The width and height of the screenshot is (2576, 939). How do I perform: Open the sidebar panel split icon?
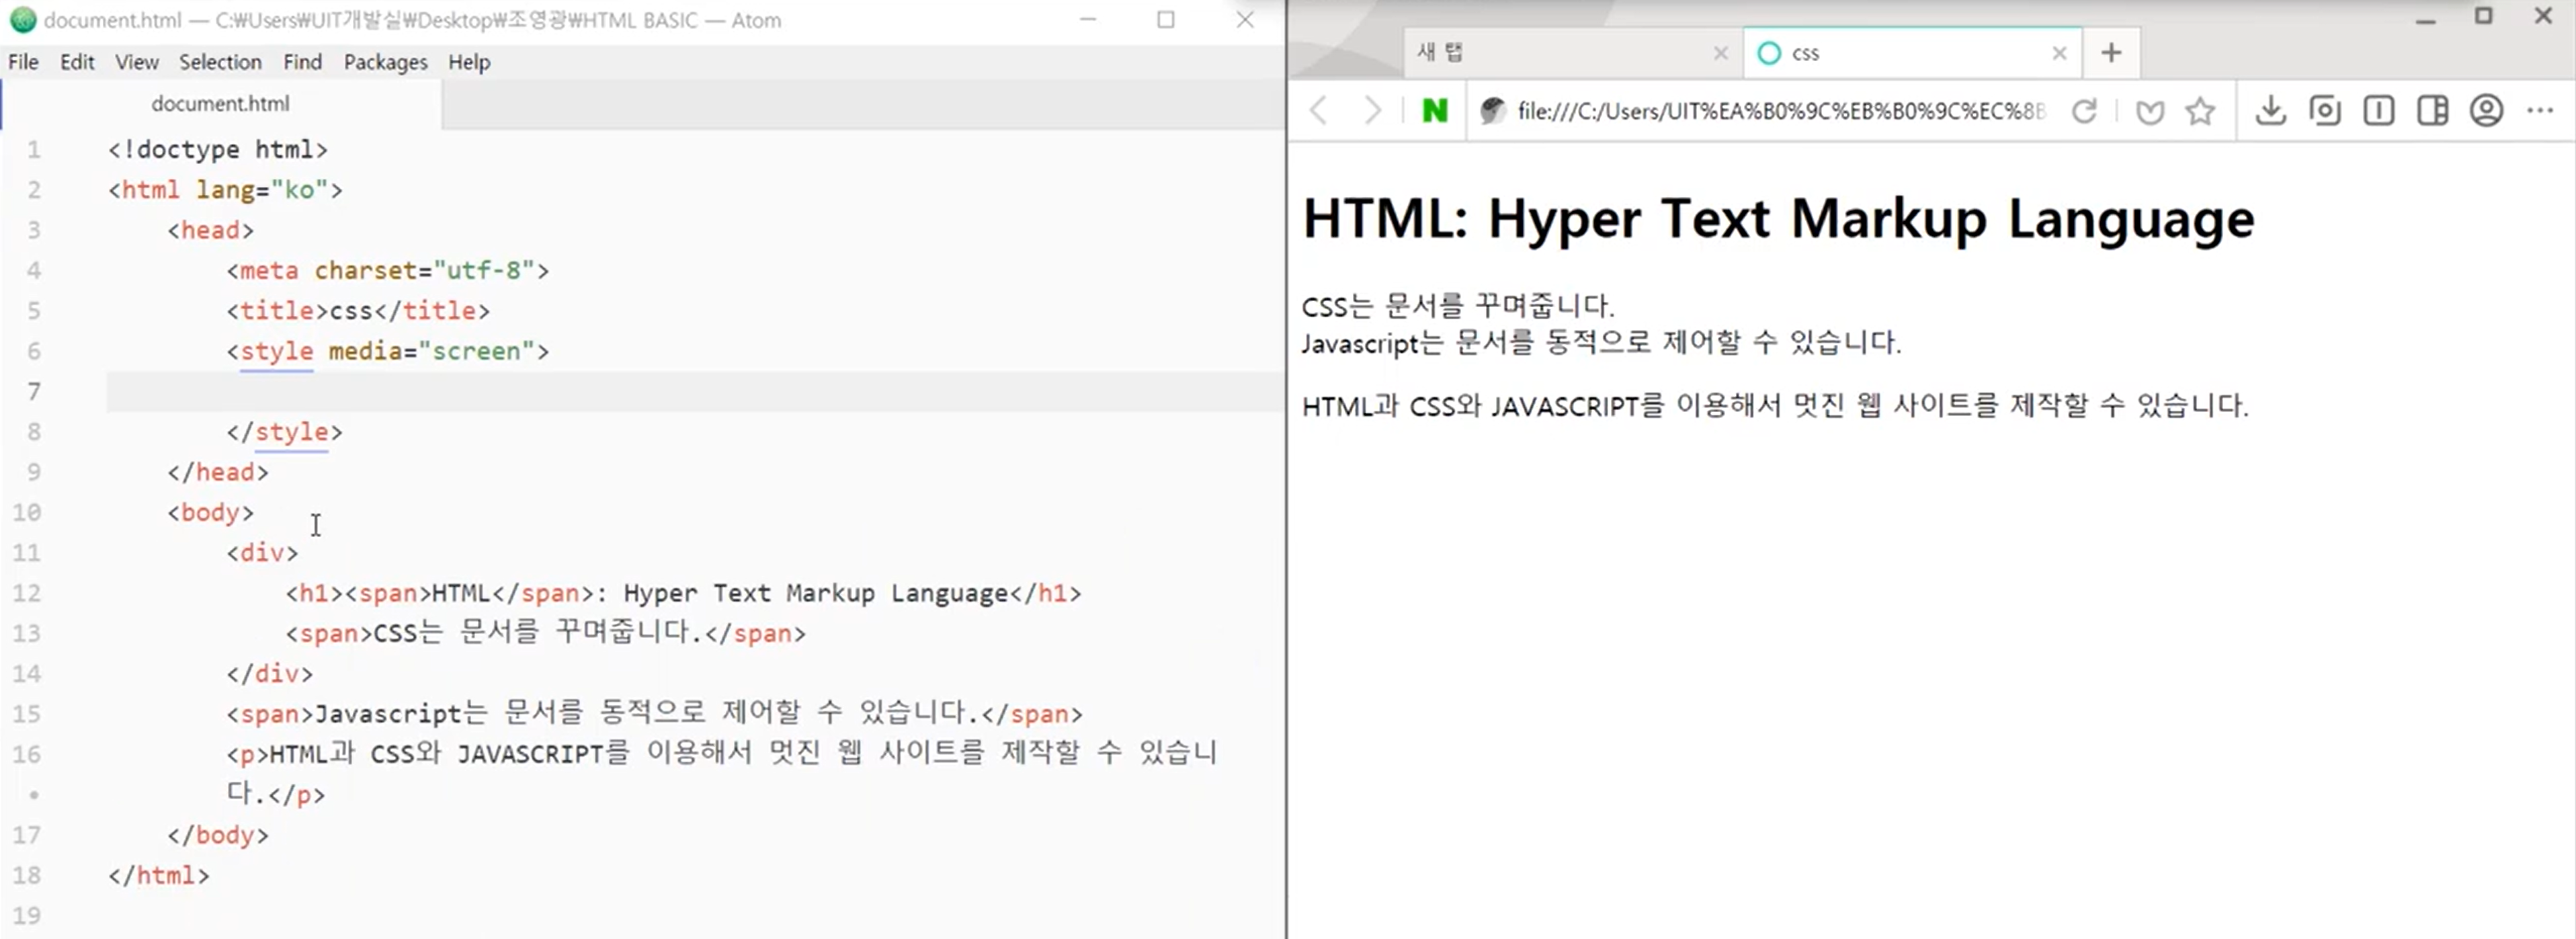pos(2432,110)
